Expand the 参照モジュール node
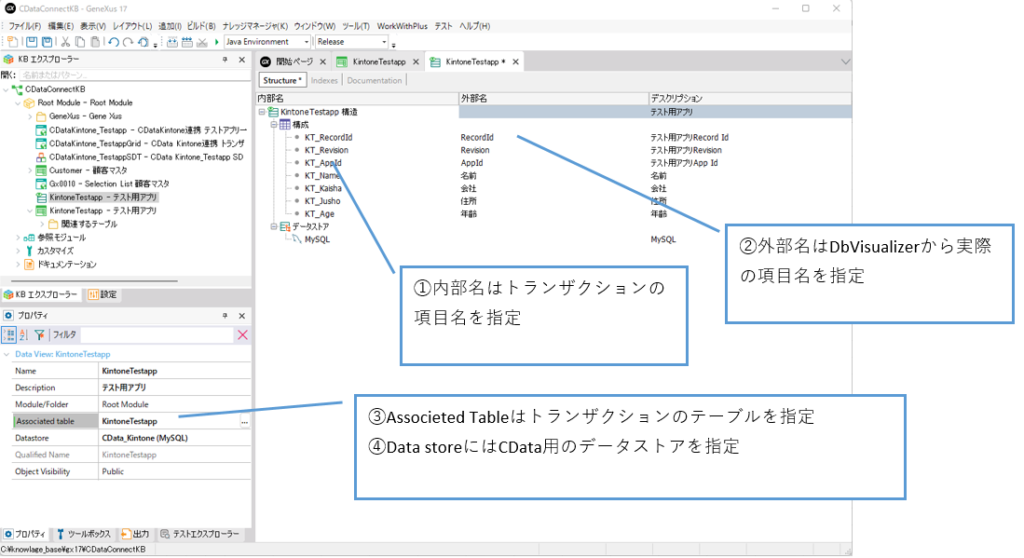Image resolution: width=1024 pixels, height=558 pixels. coord(18,238)
